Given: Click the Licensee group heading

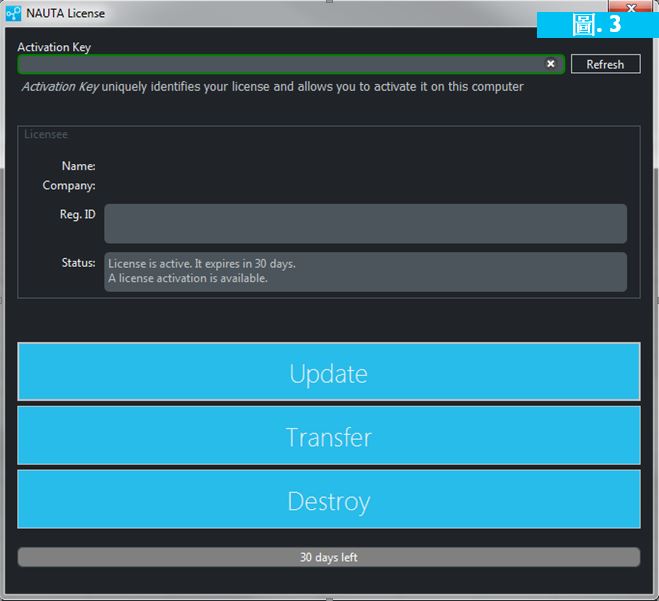Looking at the screenshot, I should 46,134.
